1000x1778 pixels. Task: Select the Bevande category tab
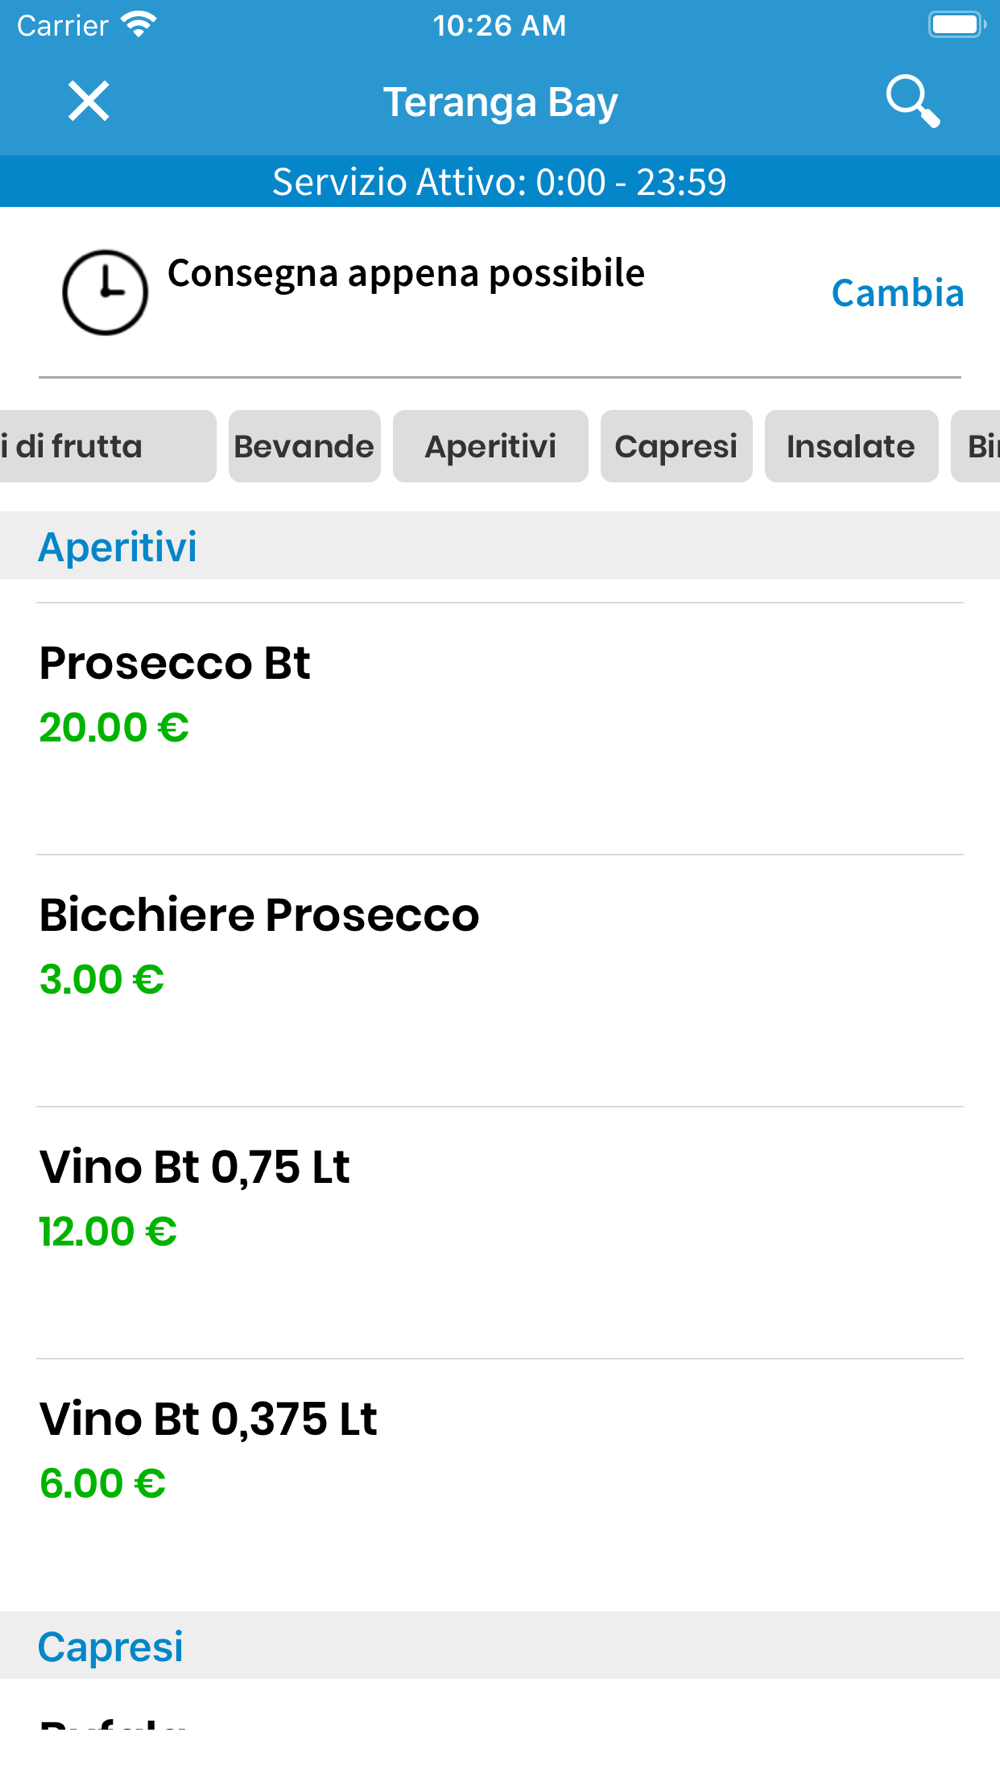[304, 446]
